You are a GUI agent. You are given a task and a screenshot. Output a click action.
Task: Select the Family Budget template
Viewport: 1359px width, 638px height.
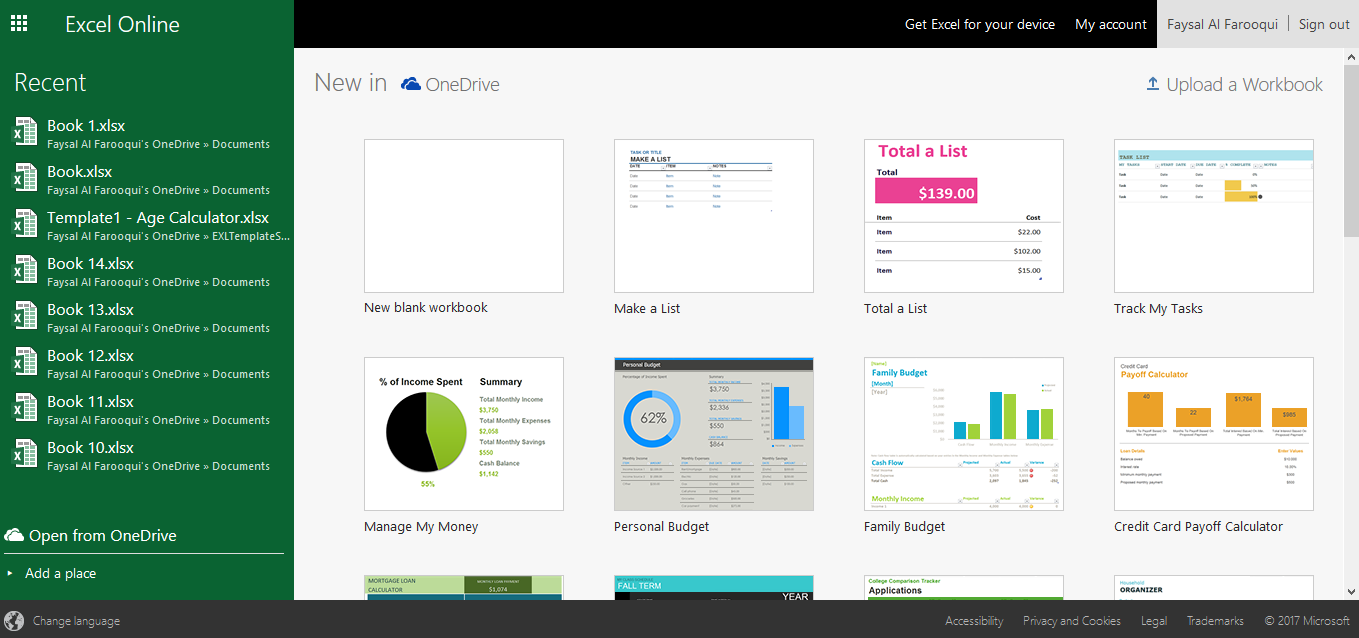[x=963, y=433]
